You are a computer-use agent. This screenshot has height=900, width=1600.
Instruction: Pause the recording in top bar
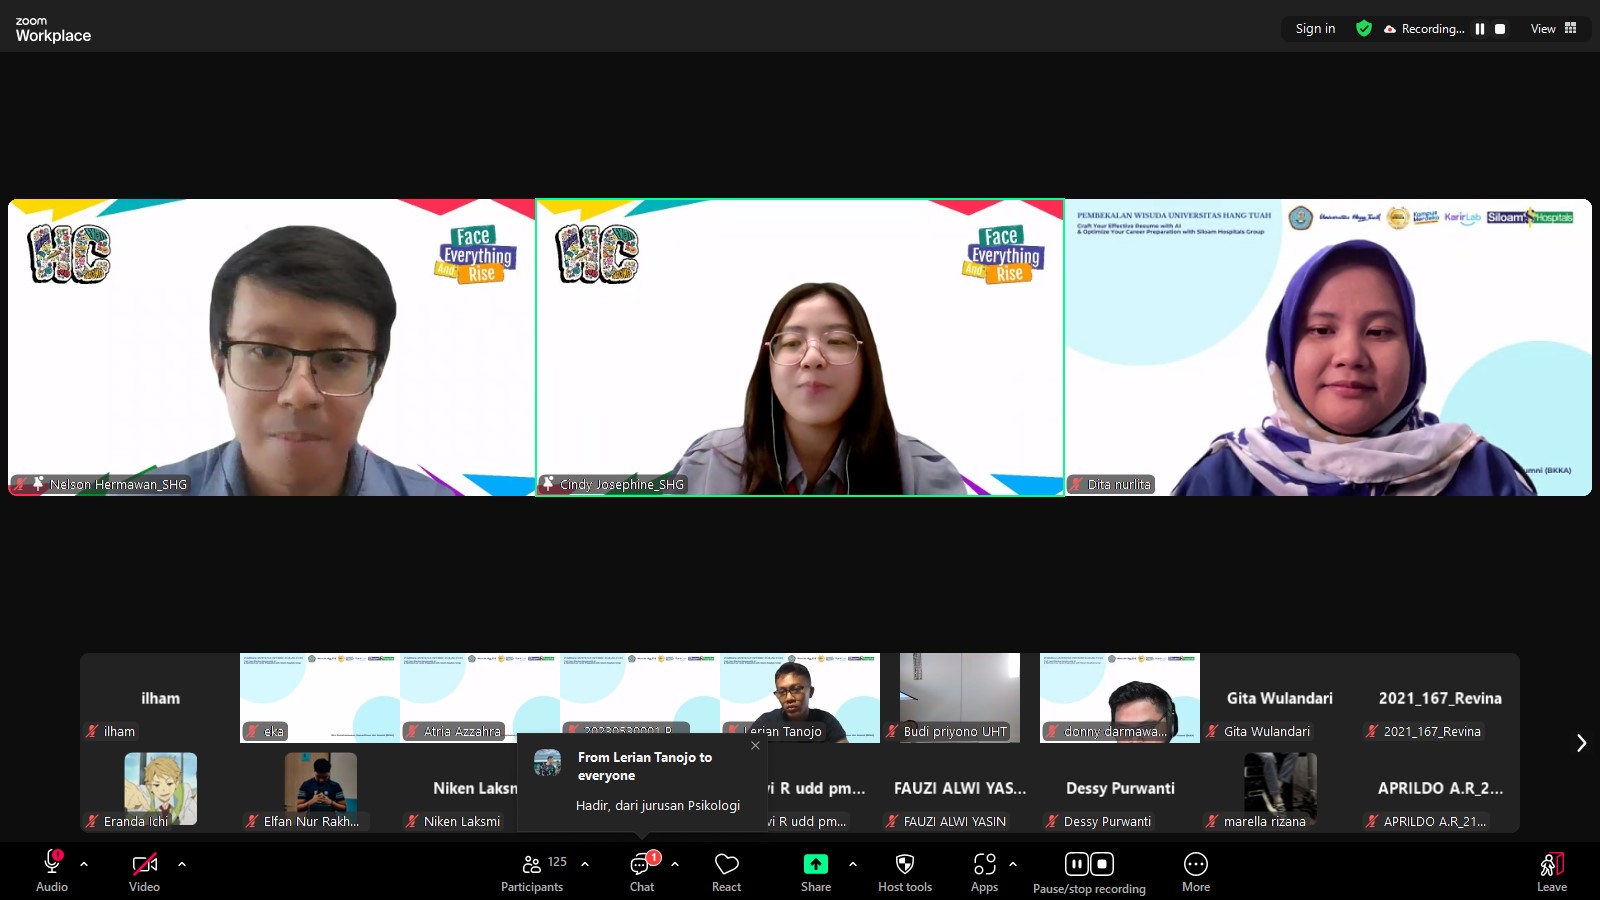(x=1480, y=29)
